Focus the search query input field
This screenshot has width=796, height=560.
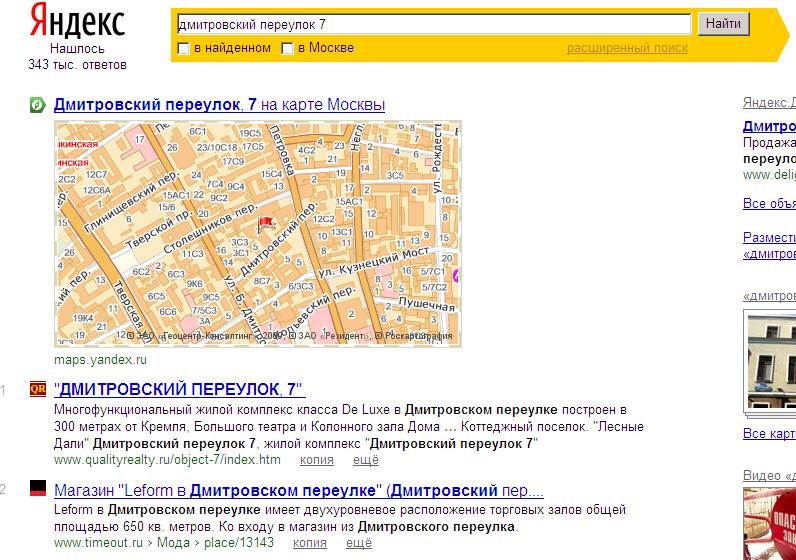coord(434,24)
